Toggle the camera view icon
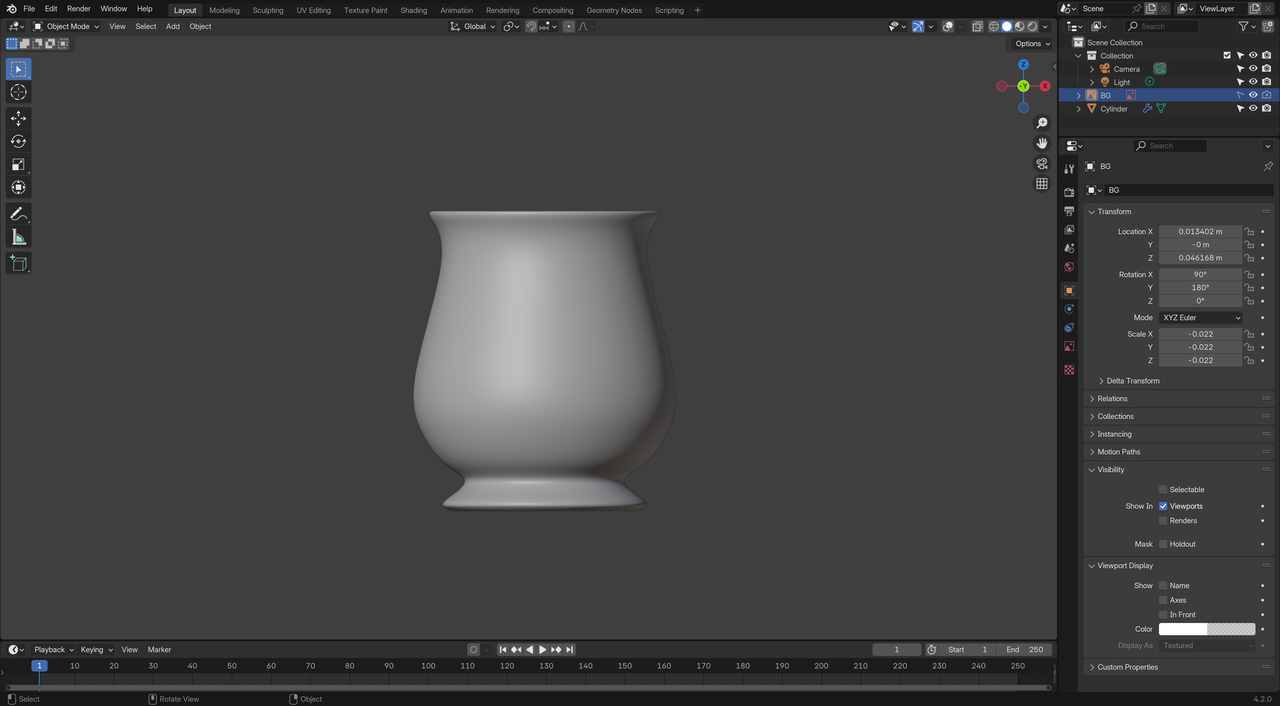The image size is (1280, 706). pyautogui.click(x=1042, y=164)
